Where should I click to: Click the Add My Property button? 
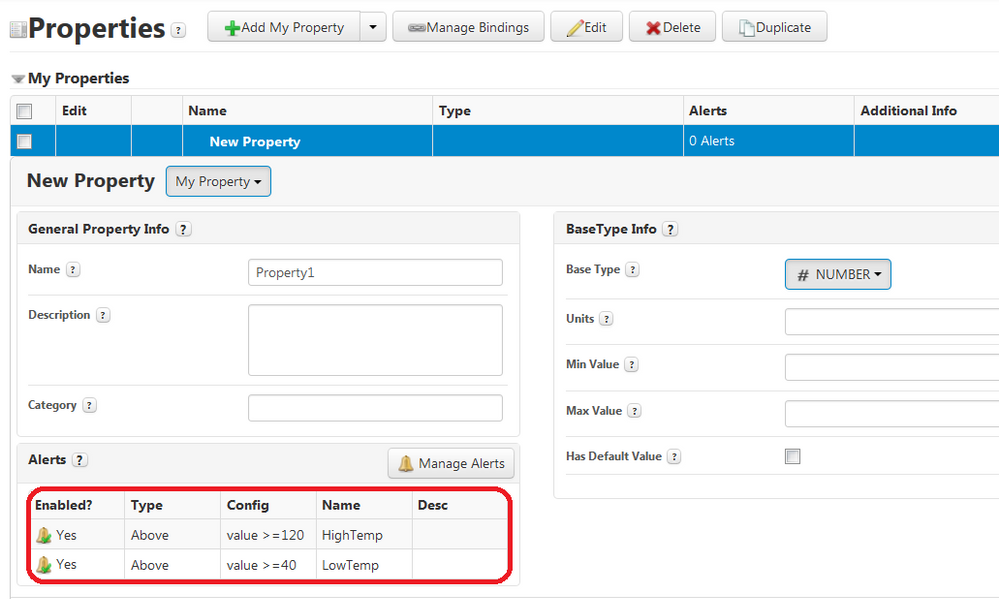pos(284,27)
